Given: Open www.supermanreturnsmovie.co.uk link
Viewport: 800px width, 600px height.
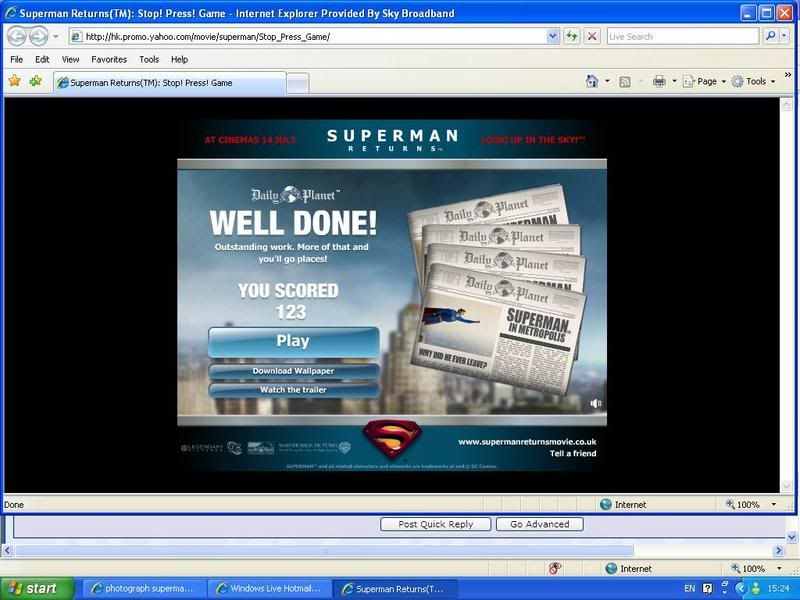Looking at the screenshot, I should tap(527, 442).
